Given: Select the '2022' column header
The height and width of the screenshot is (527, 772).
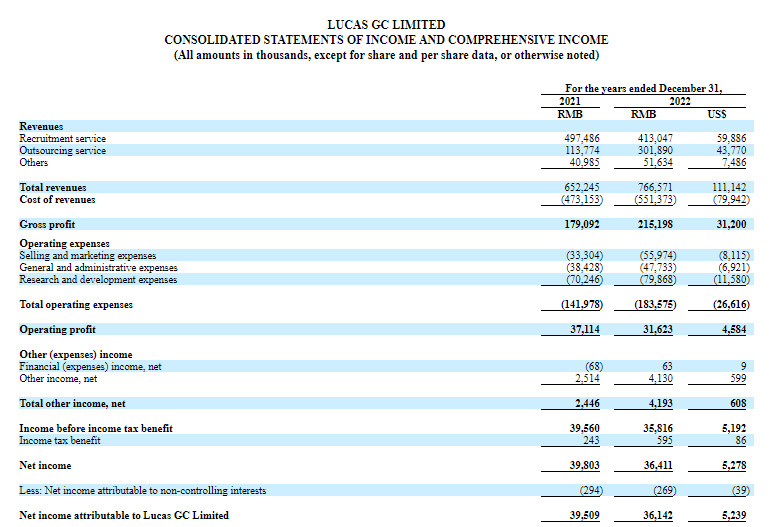Looking at the screenshot, I should pos(679,101).
